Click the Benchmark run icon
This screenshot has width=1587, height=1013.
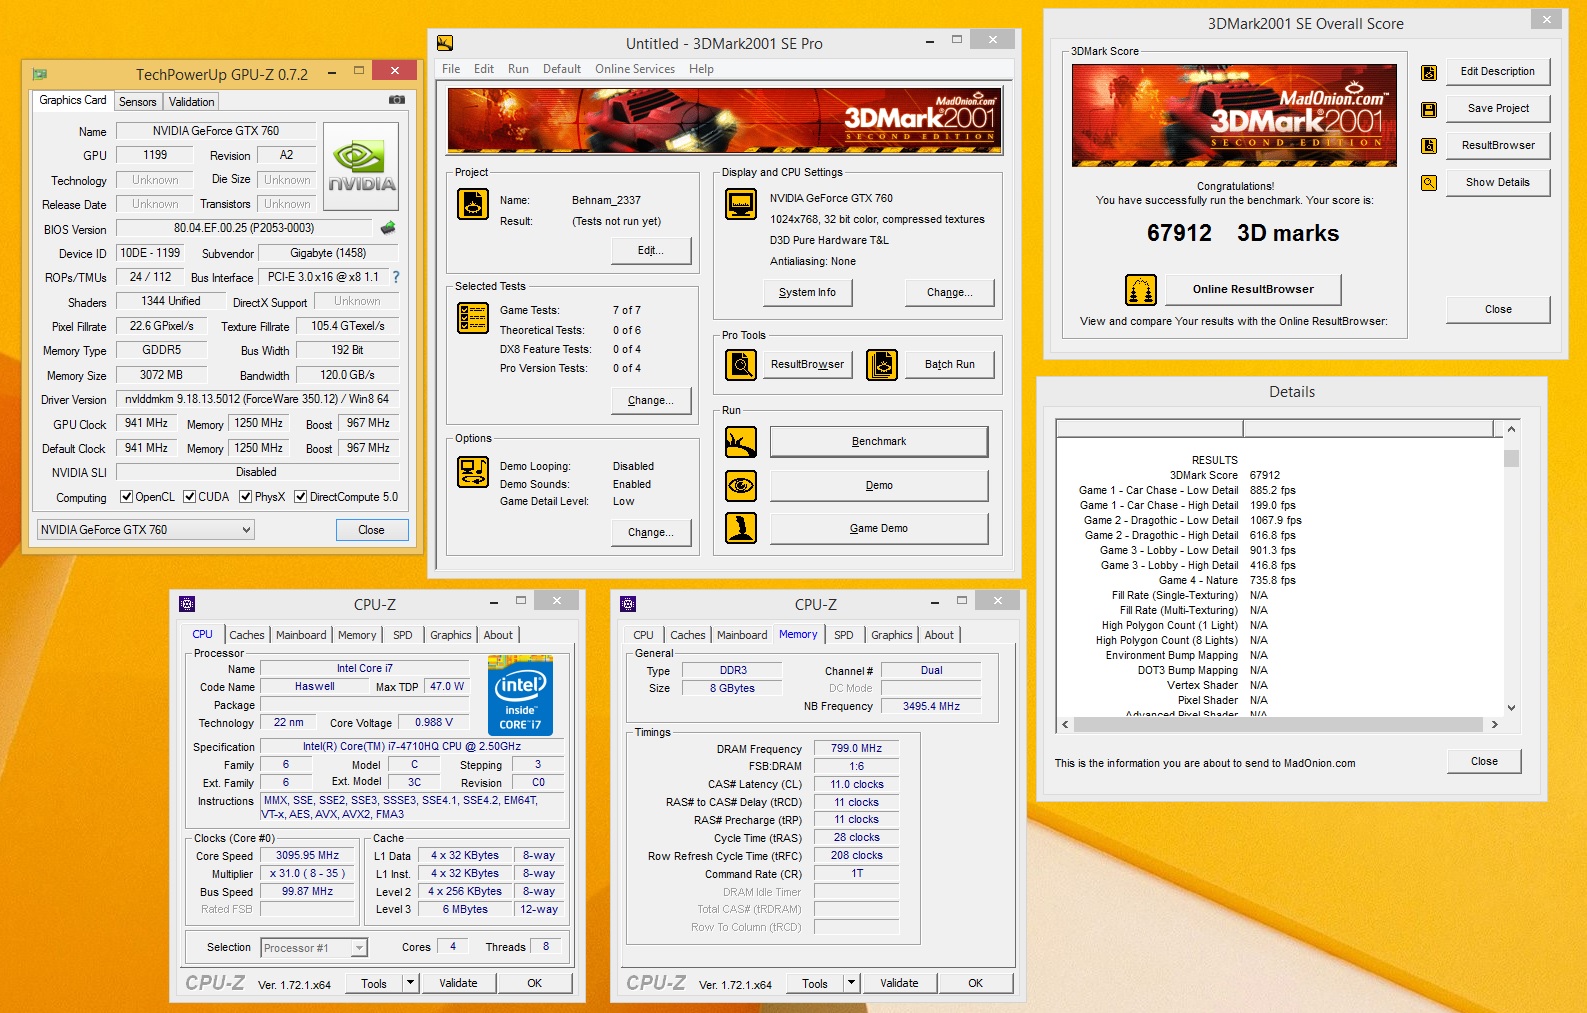point(741,442)
